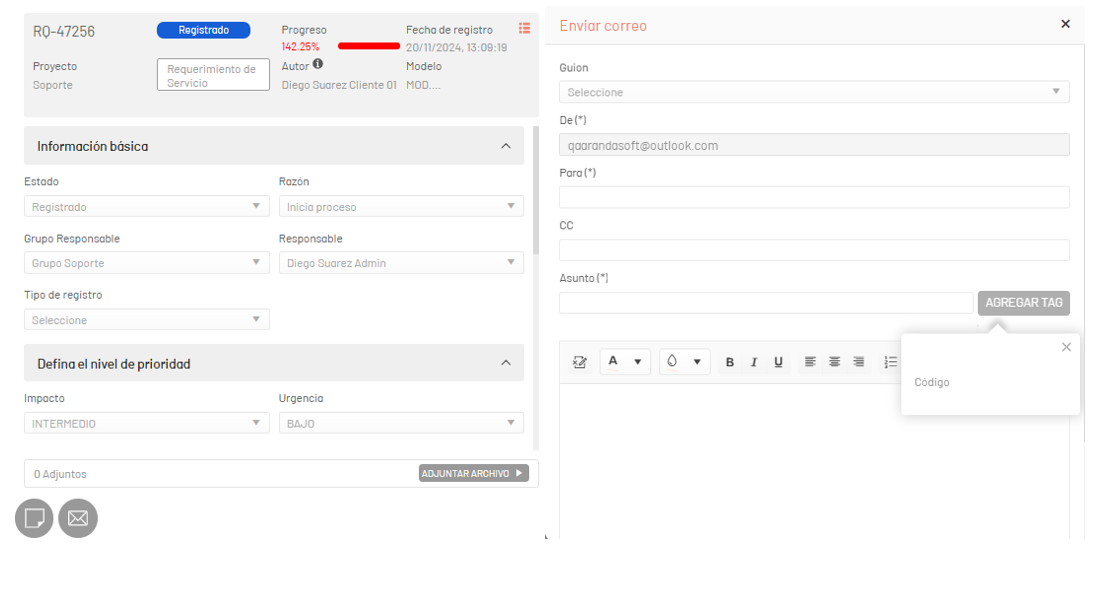Screen dimensions: 1118x598
Task: Collapse Defina el nivel de prioridad section
Action: 506,363
